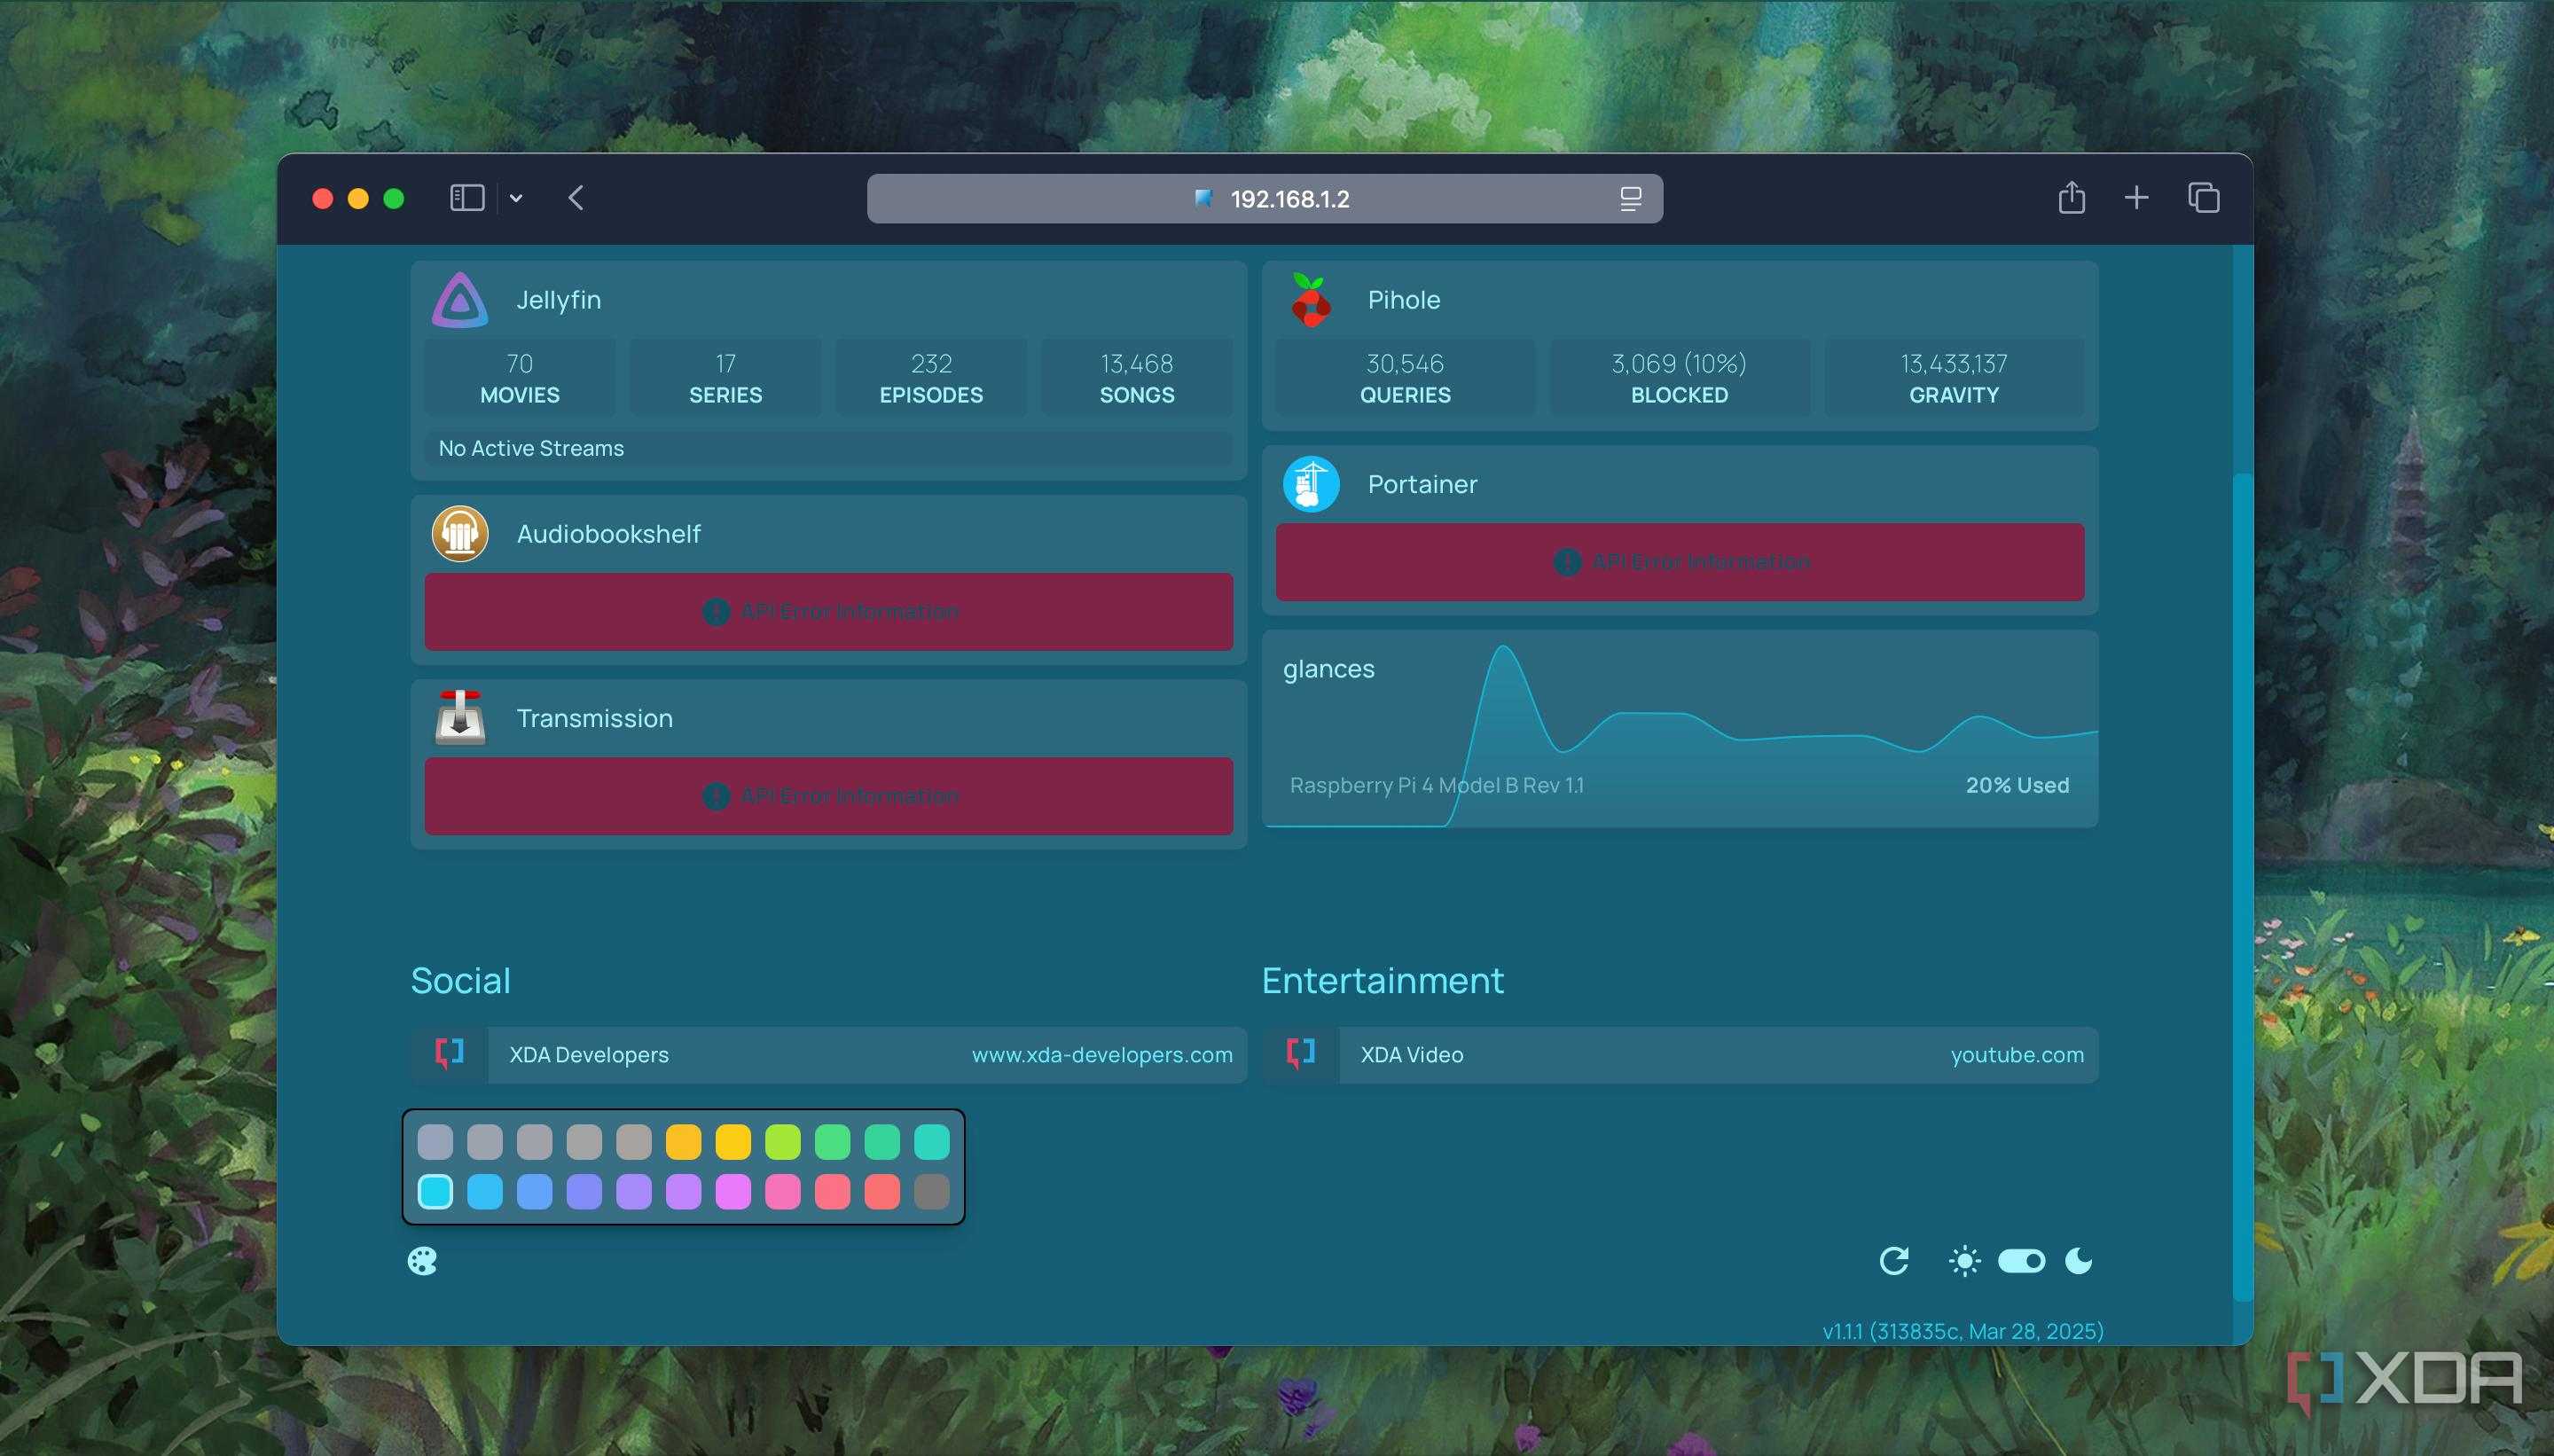
Task: Open Reader view icon in address bar
Action: (1631, 199)
